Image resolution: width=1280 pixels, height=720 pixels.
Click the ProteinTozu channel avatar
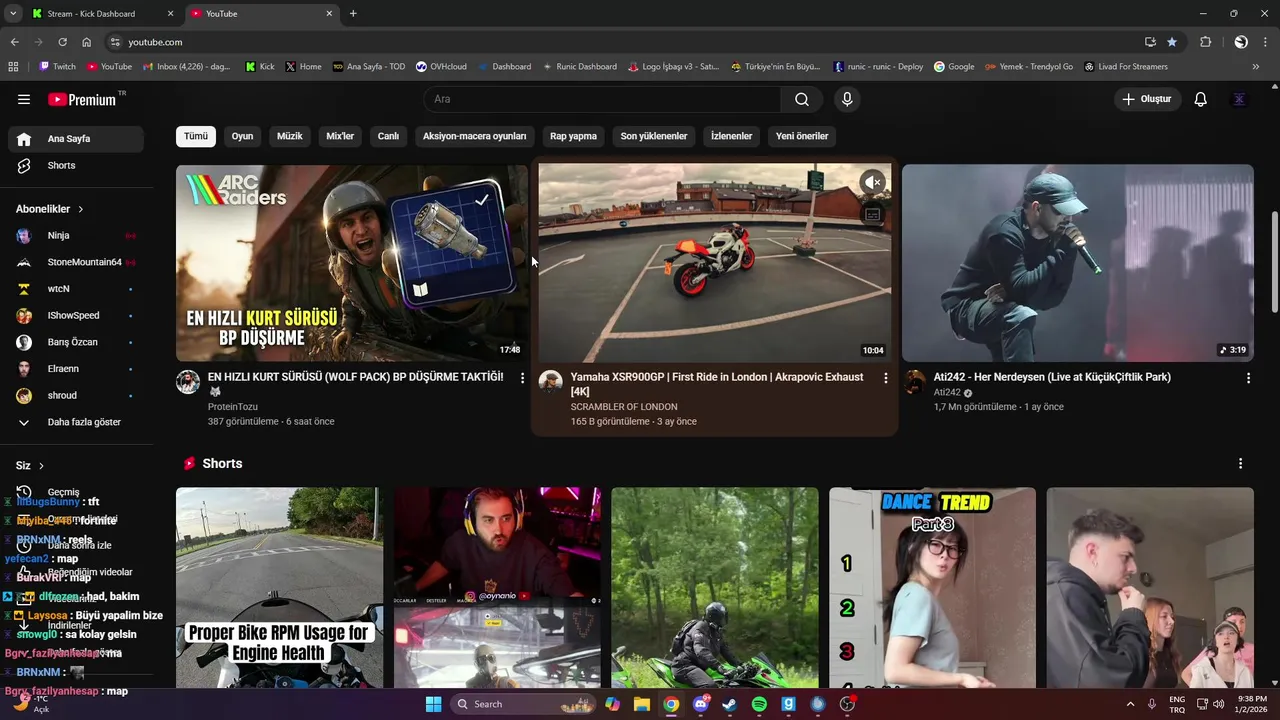click(188, 382)
